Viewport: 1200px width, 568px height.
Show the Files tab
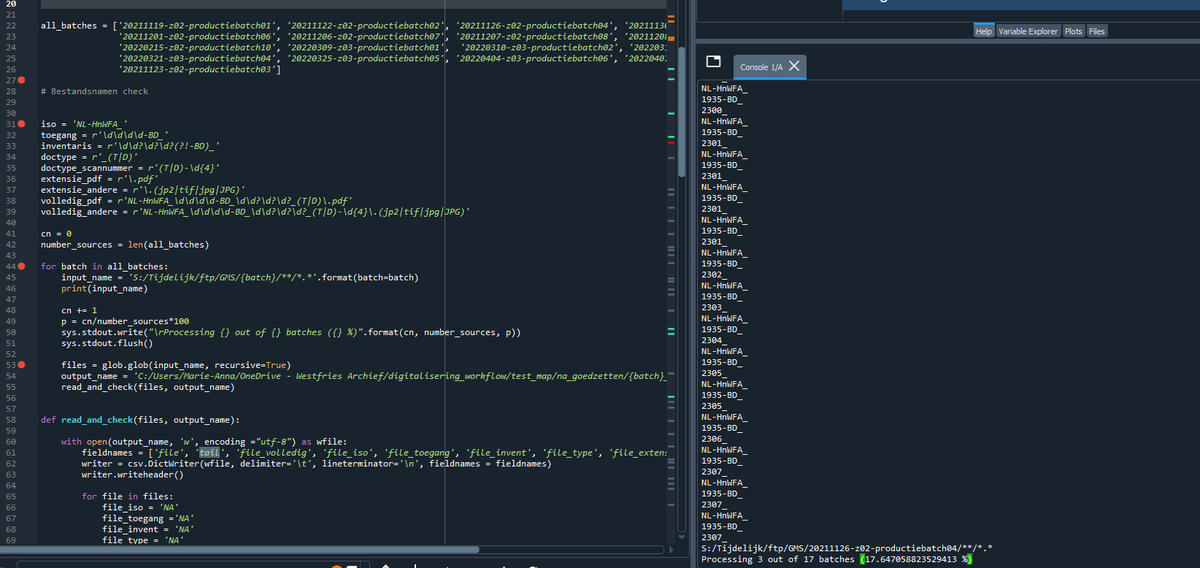click(1097, 31)
